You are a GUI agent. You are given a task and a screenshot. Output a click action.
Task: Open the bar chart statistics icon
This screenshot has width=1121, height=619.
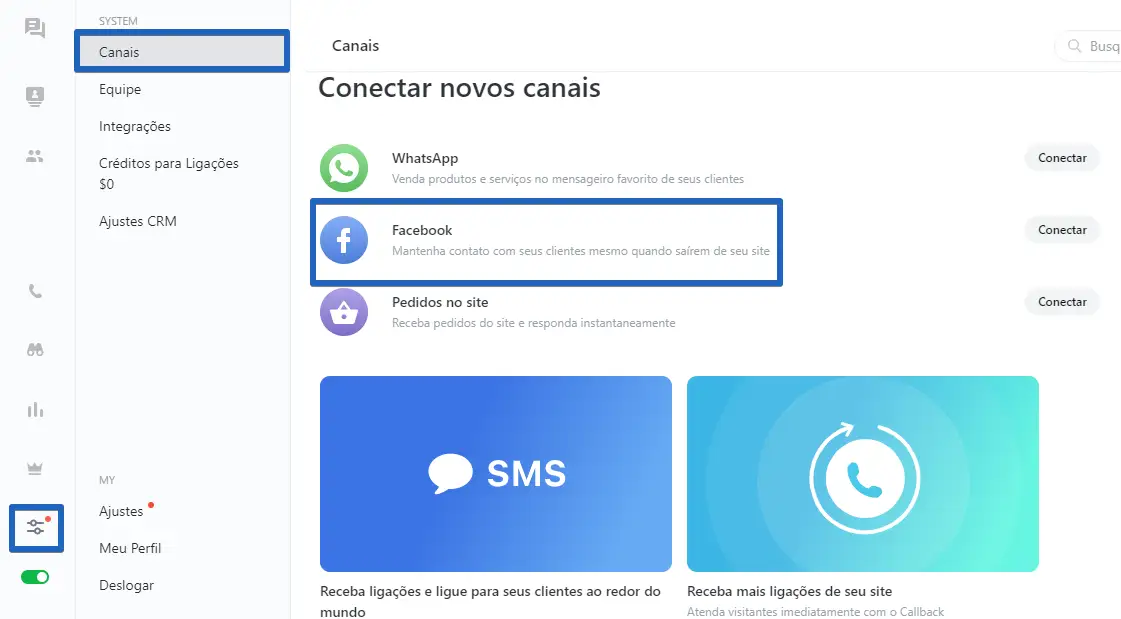pyautogui.click(x=34, y=410)
